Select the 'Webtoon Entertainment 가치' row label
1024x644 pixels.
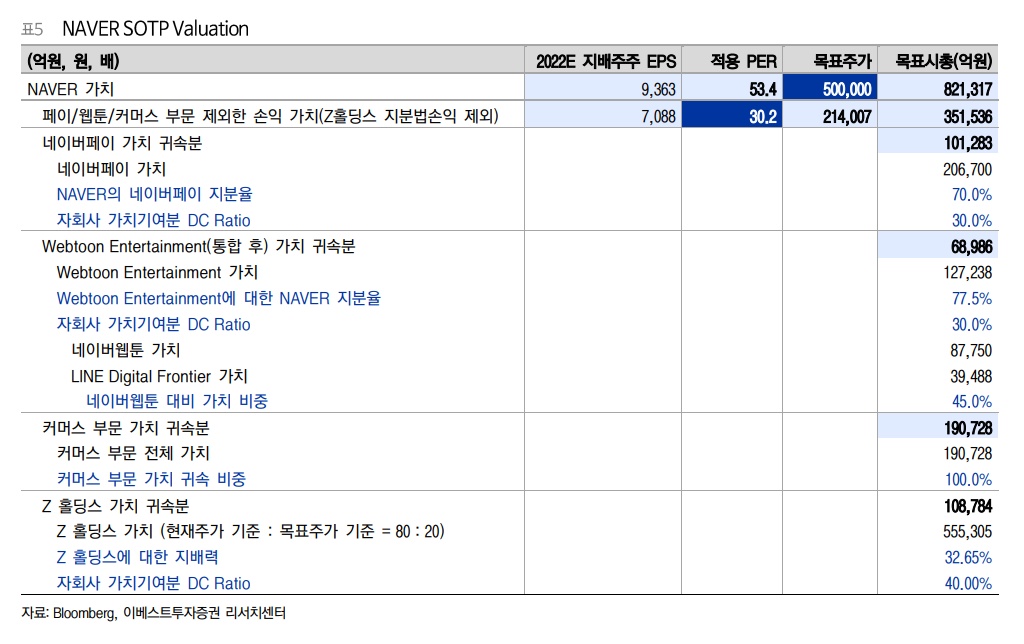[x=157, y=272]
